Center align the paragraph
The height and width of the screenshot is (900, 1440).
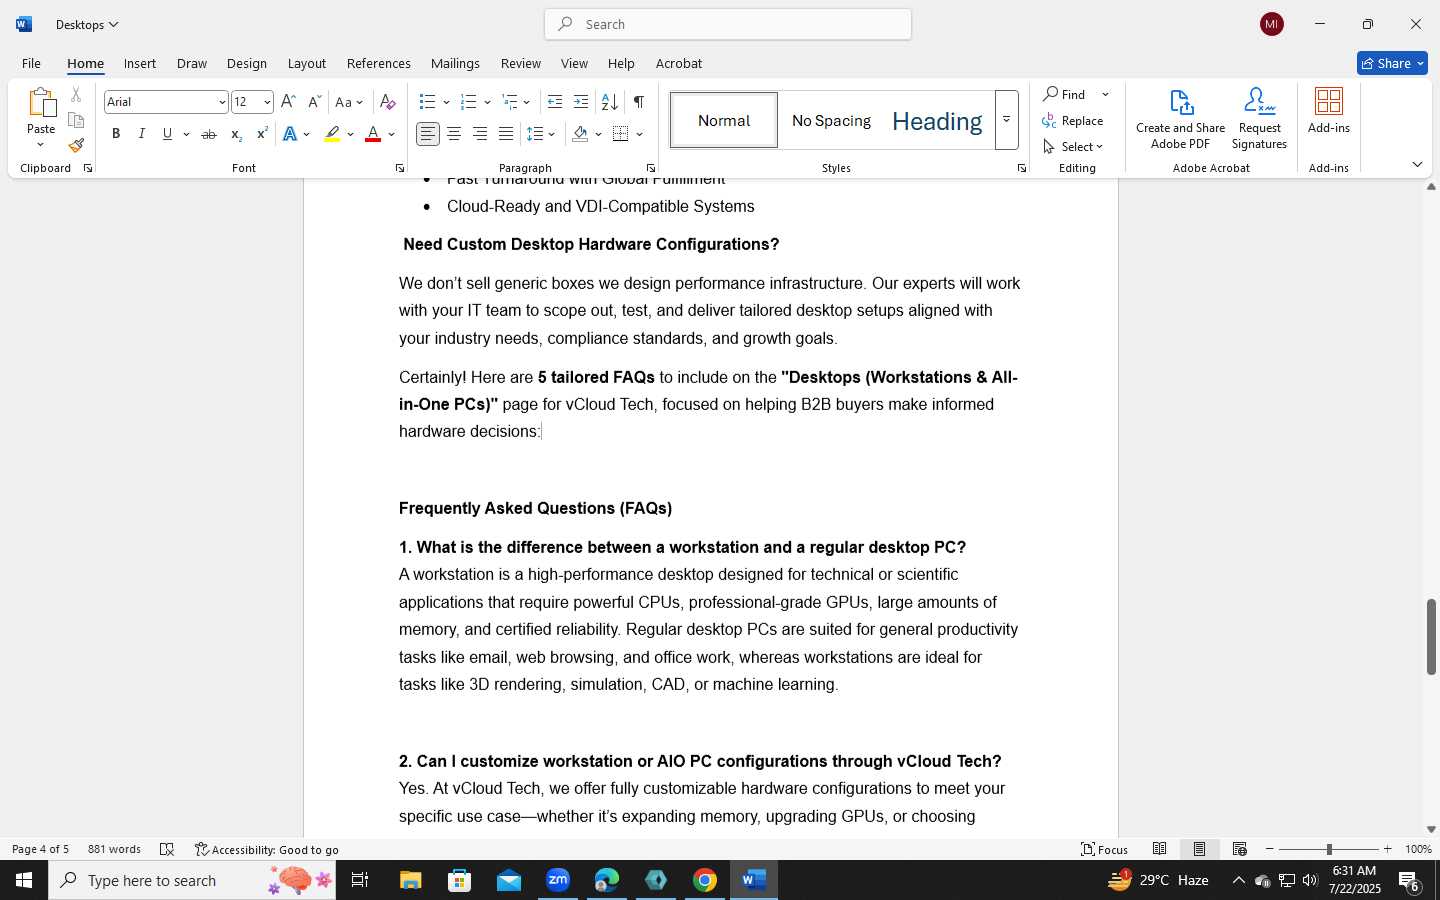click(454, 134)
